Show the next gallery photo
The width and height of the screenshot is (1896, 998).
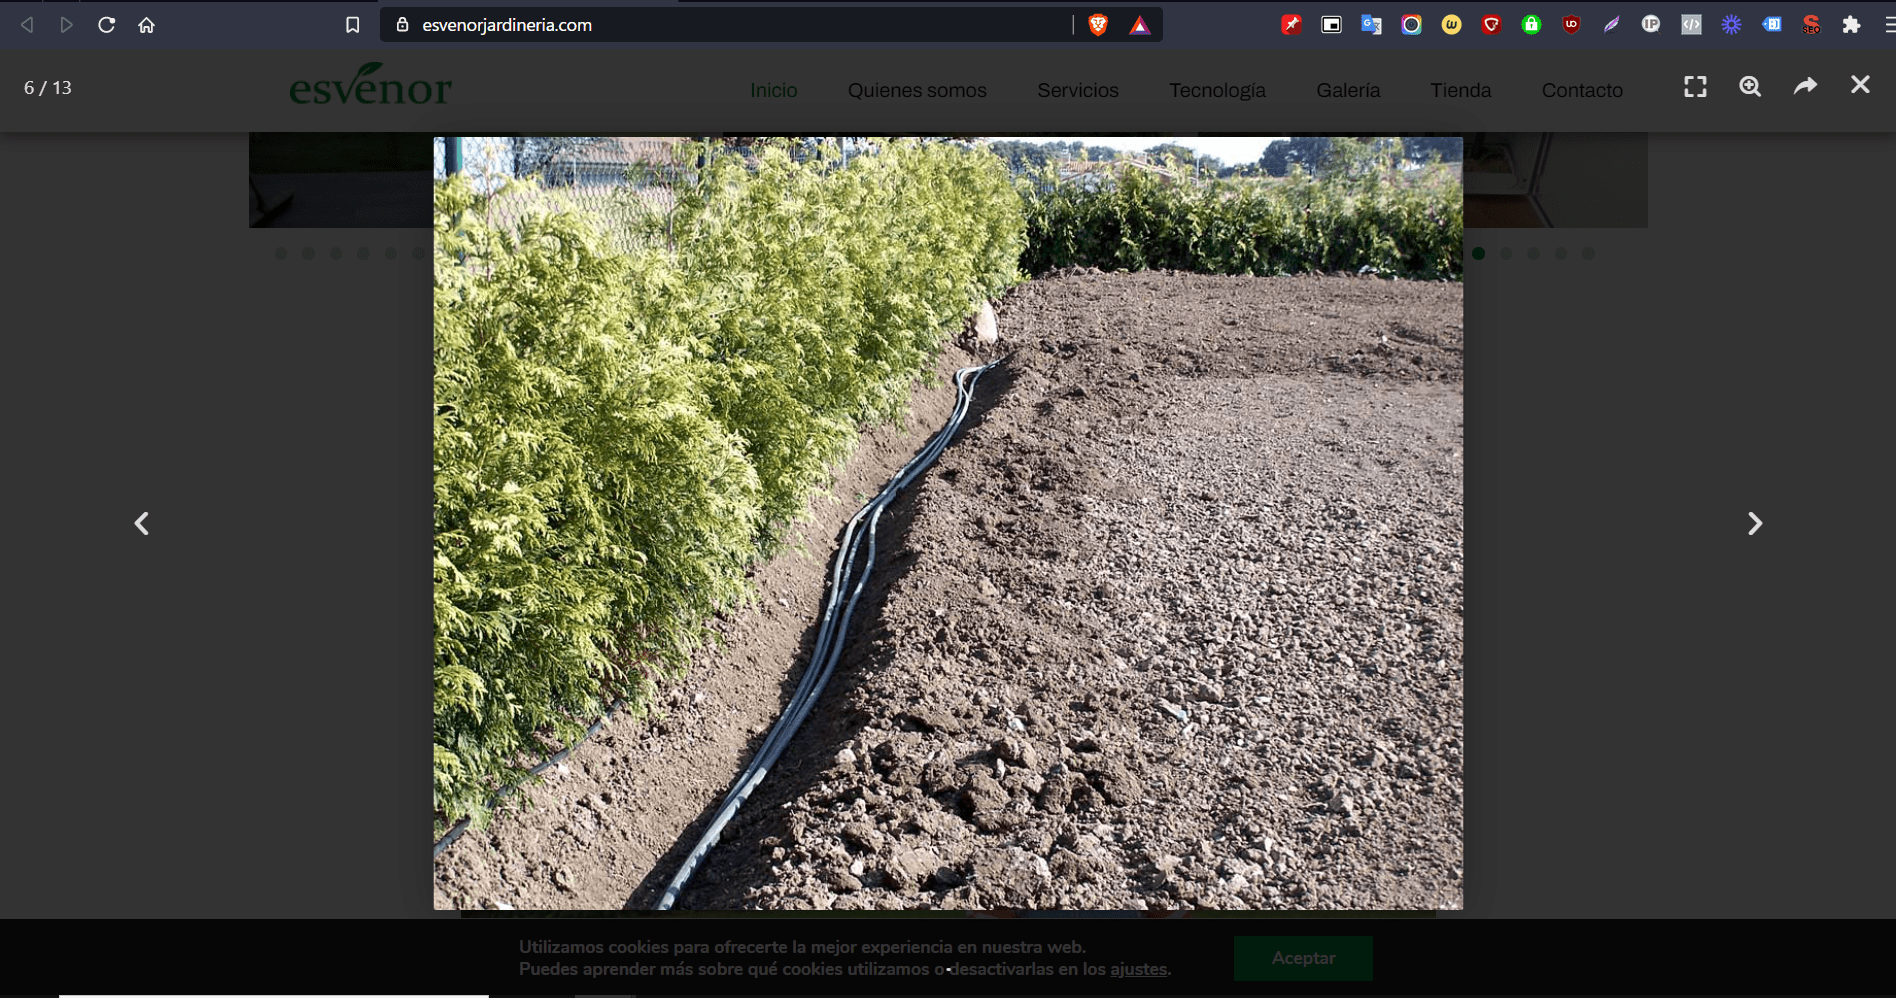pos(1754,524)
